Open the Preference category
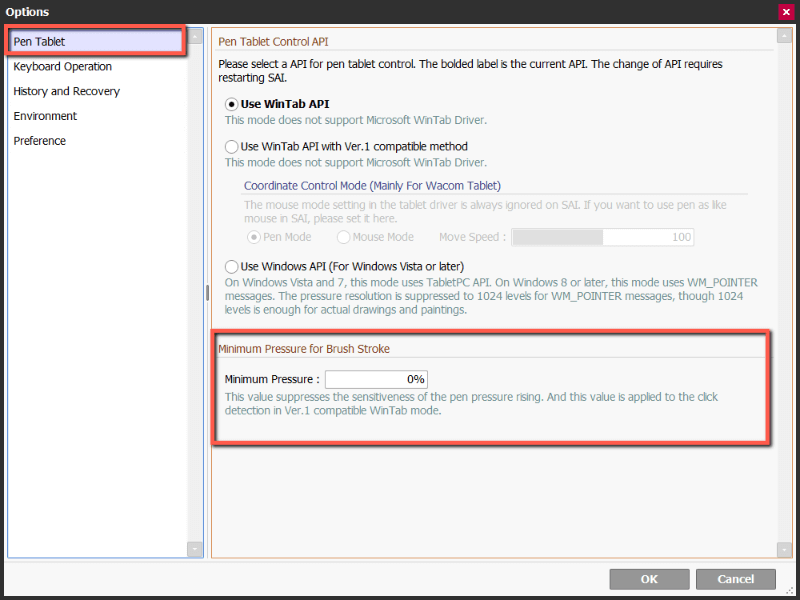 tap(39, 141)
